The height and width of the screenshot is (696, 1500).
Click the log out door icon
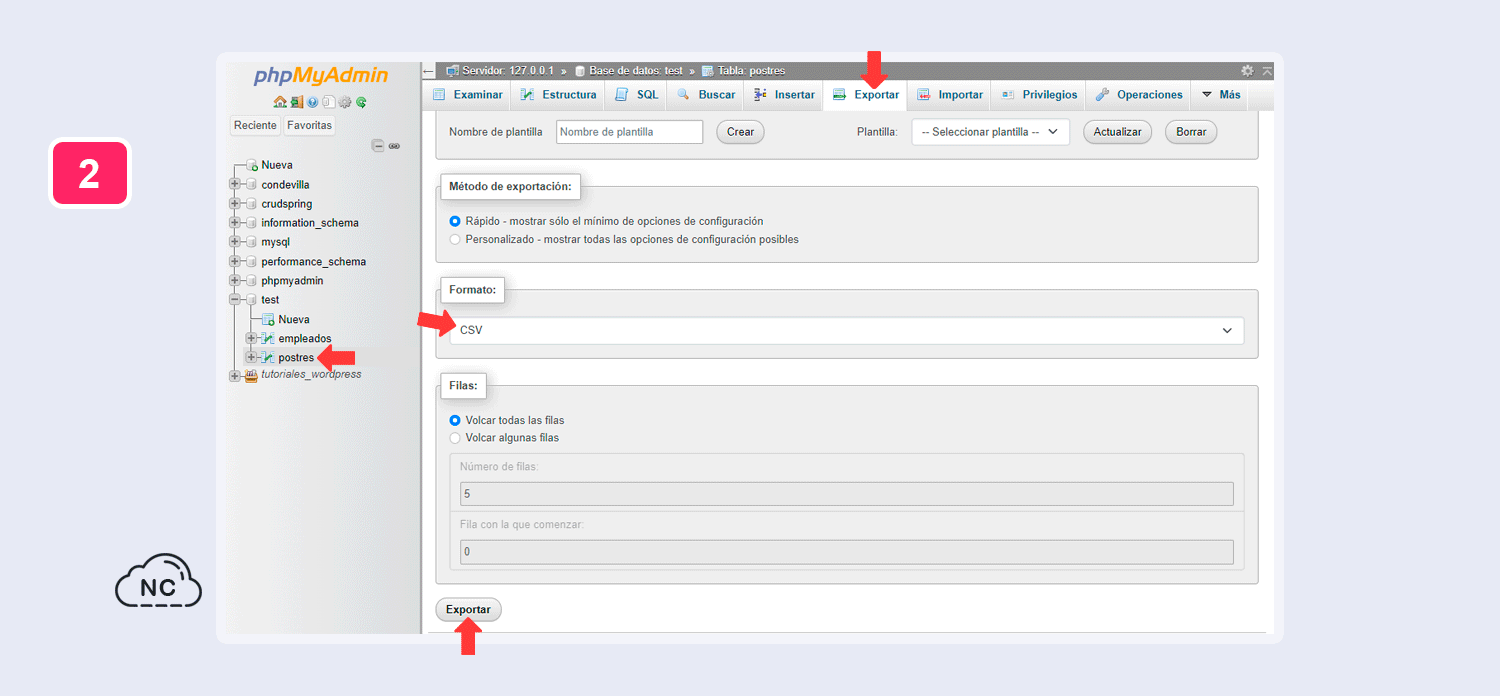click(297, 102)
